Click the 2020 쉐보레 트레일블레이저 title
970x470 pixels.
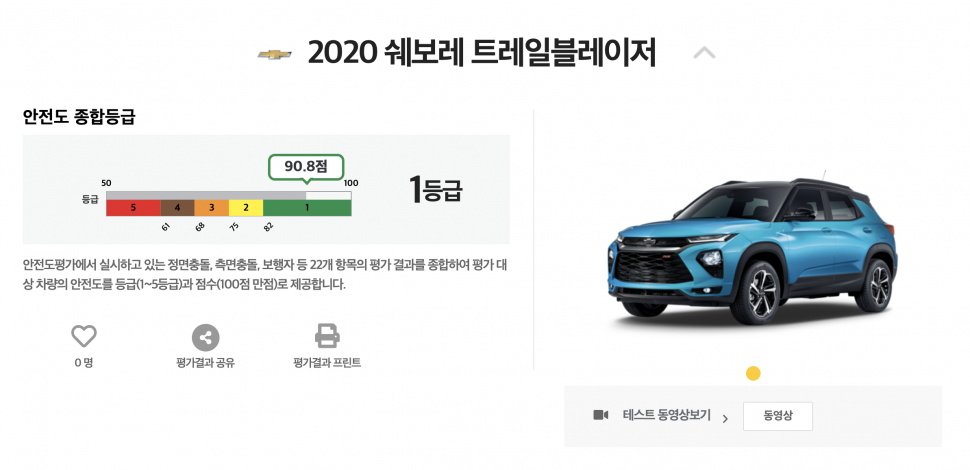click(481, 54)
